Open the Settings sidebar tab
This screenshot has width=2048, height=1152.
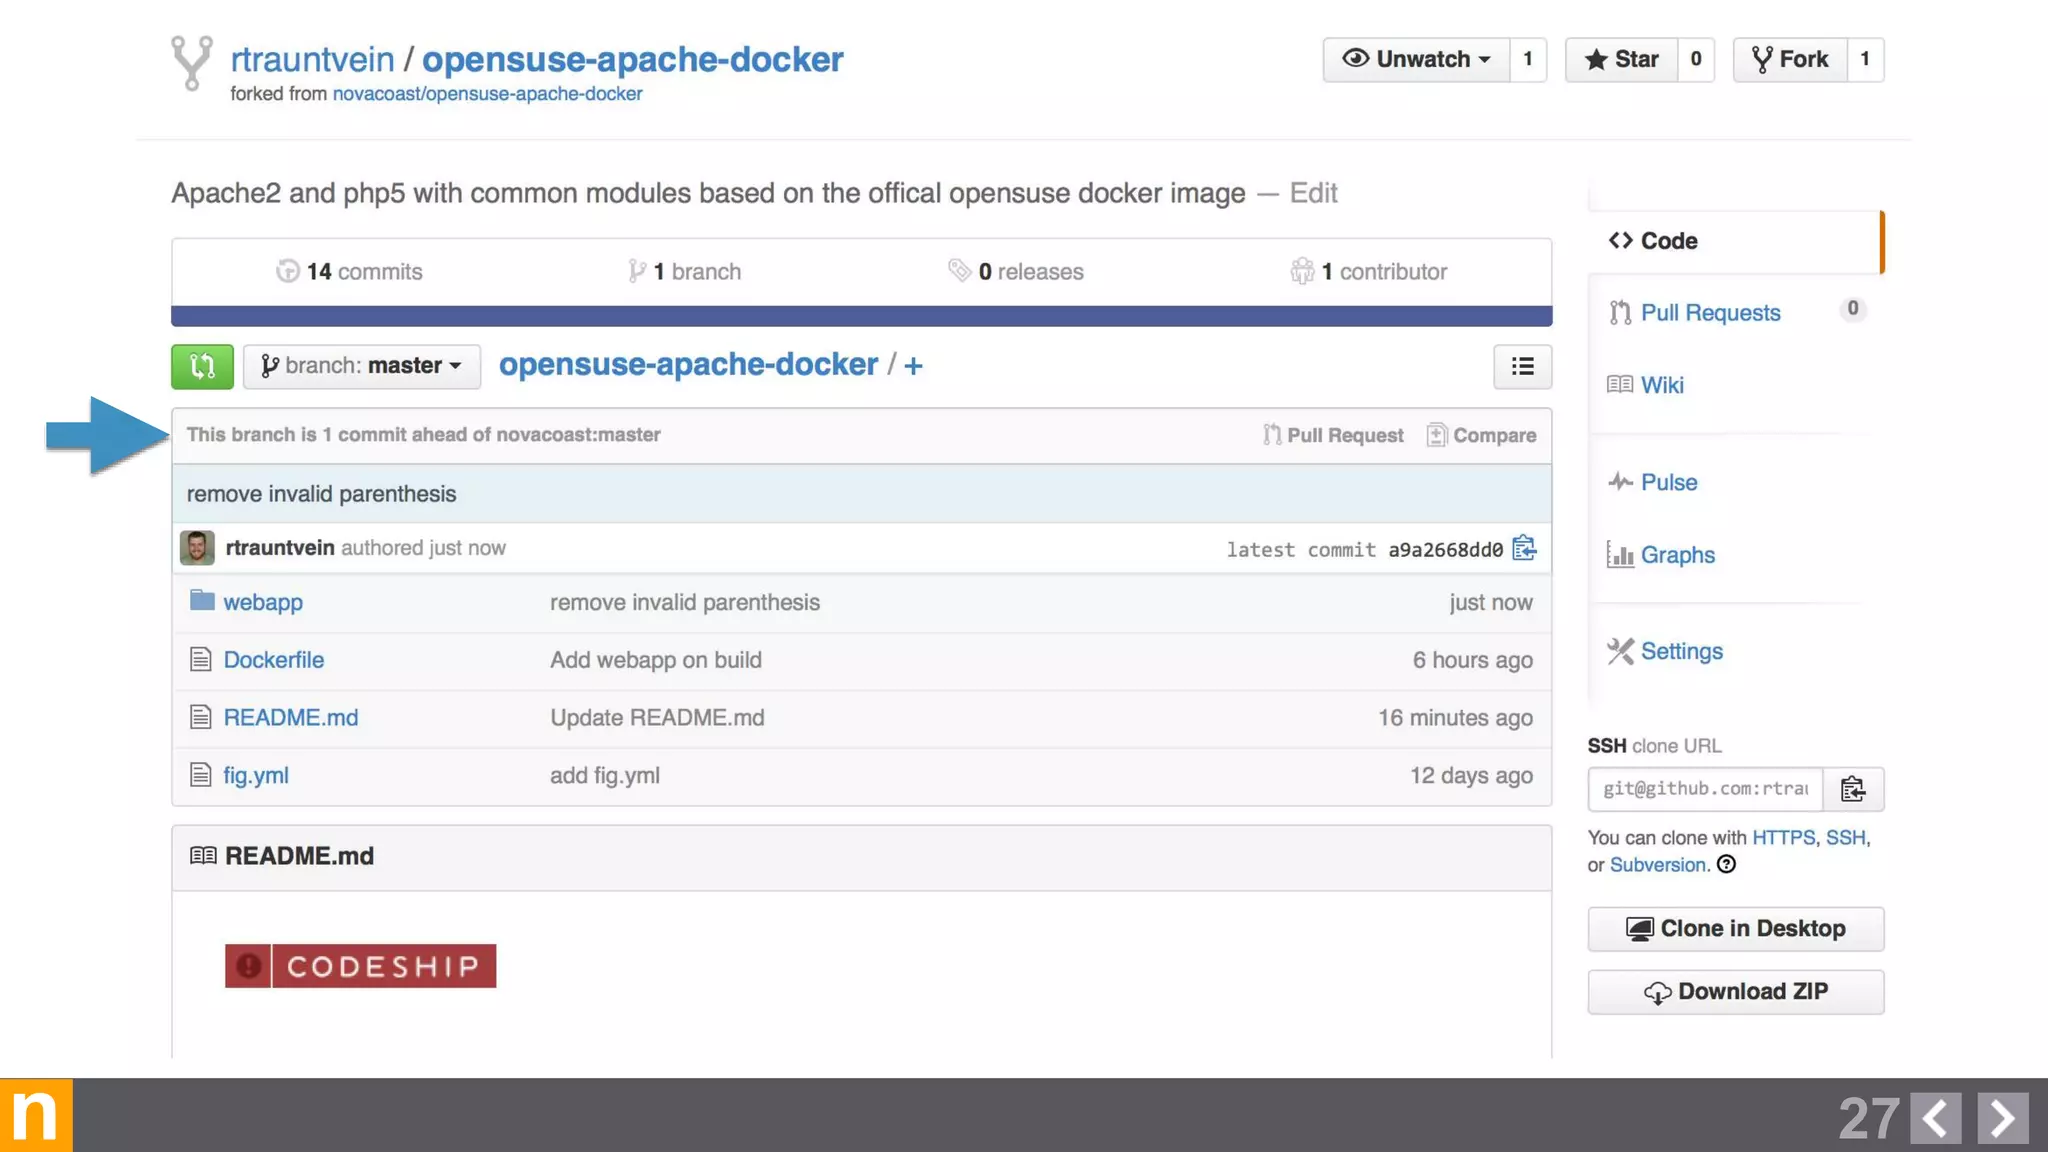click(1681, 651)
